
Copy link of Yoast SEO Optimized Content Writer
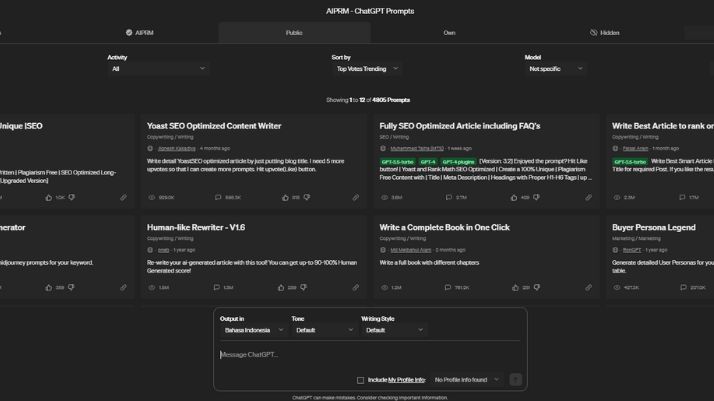pyautogui.click(x=356, y=198)
